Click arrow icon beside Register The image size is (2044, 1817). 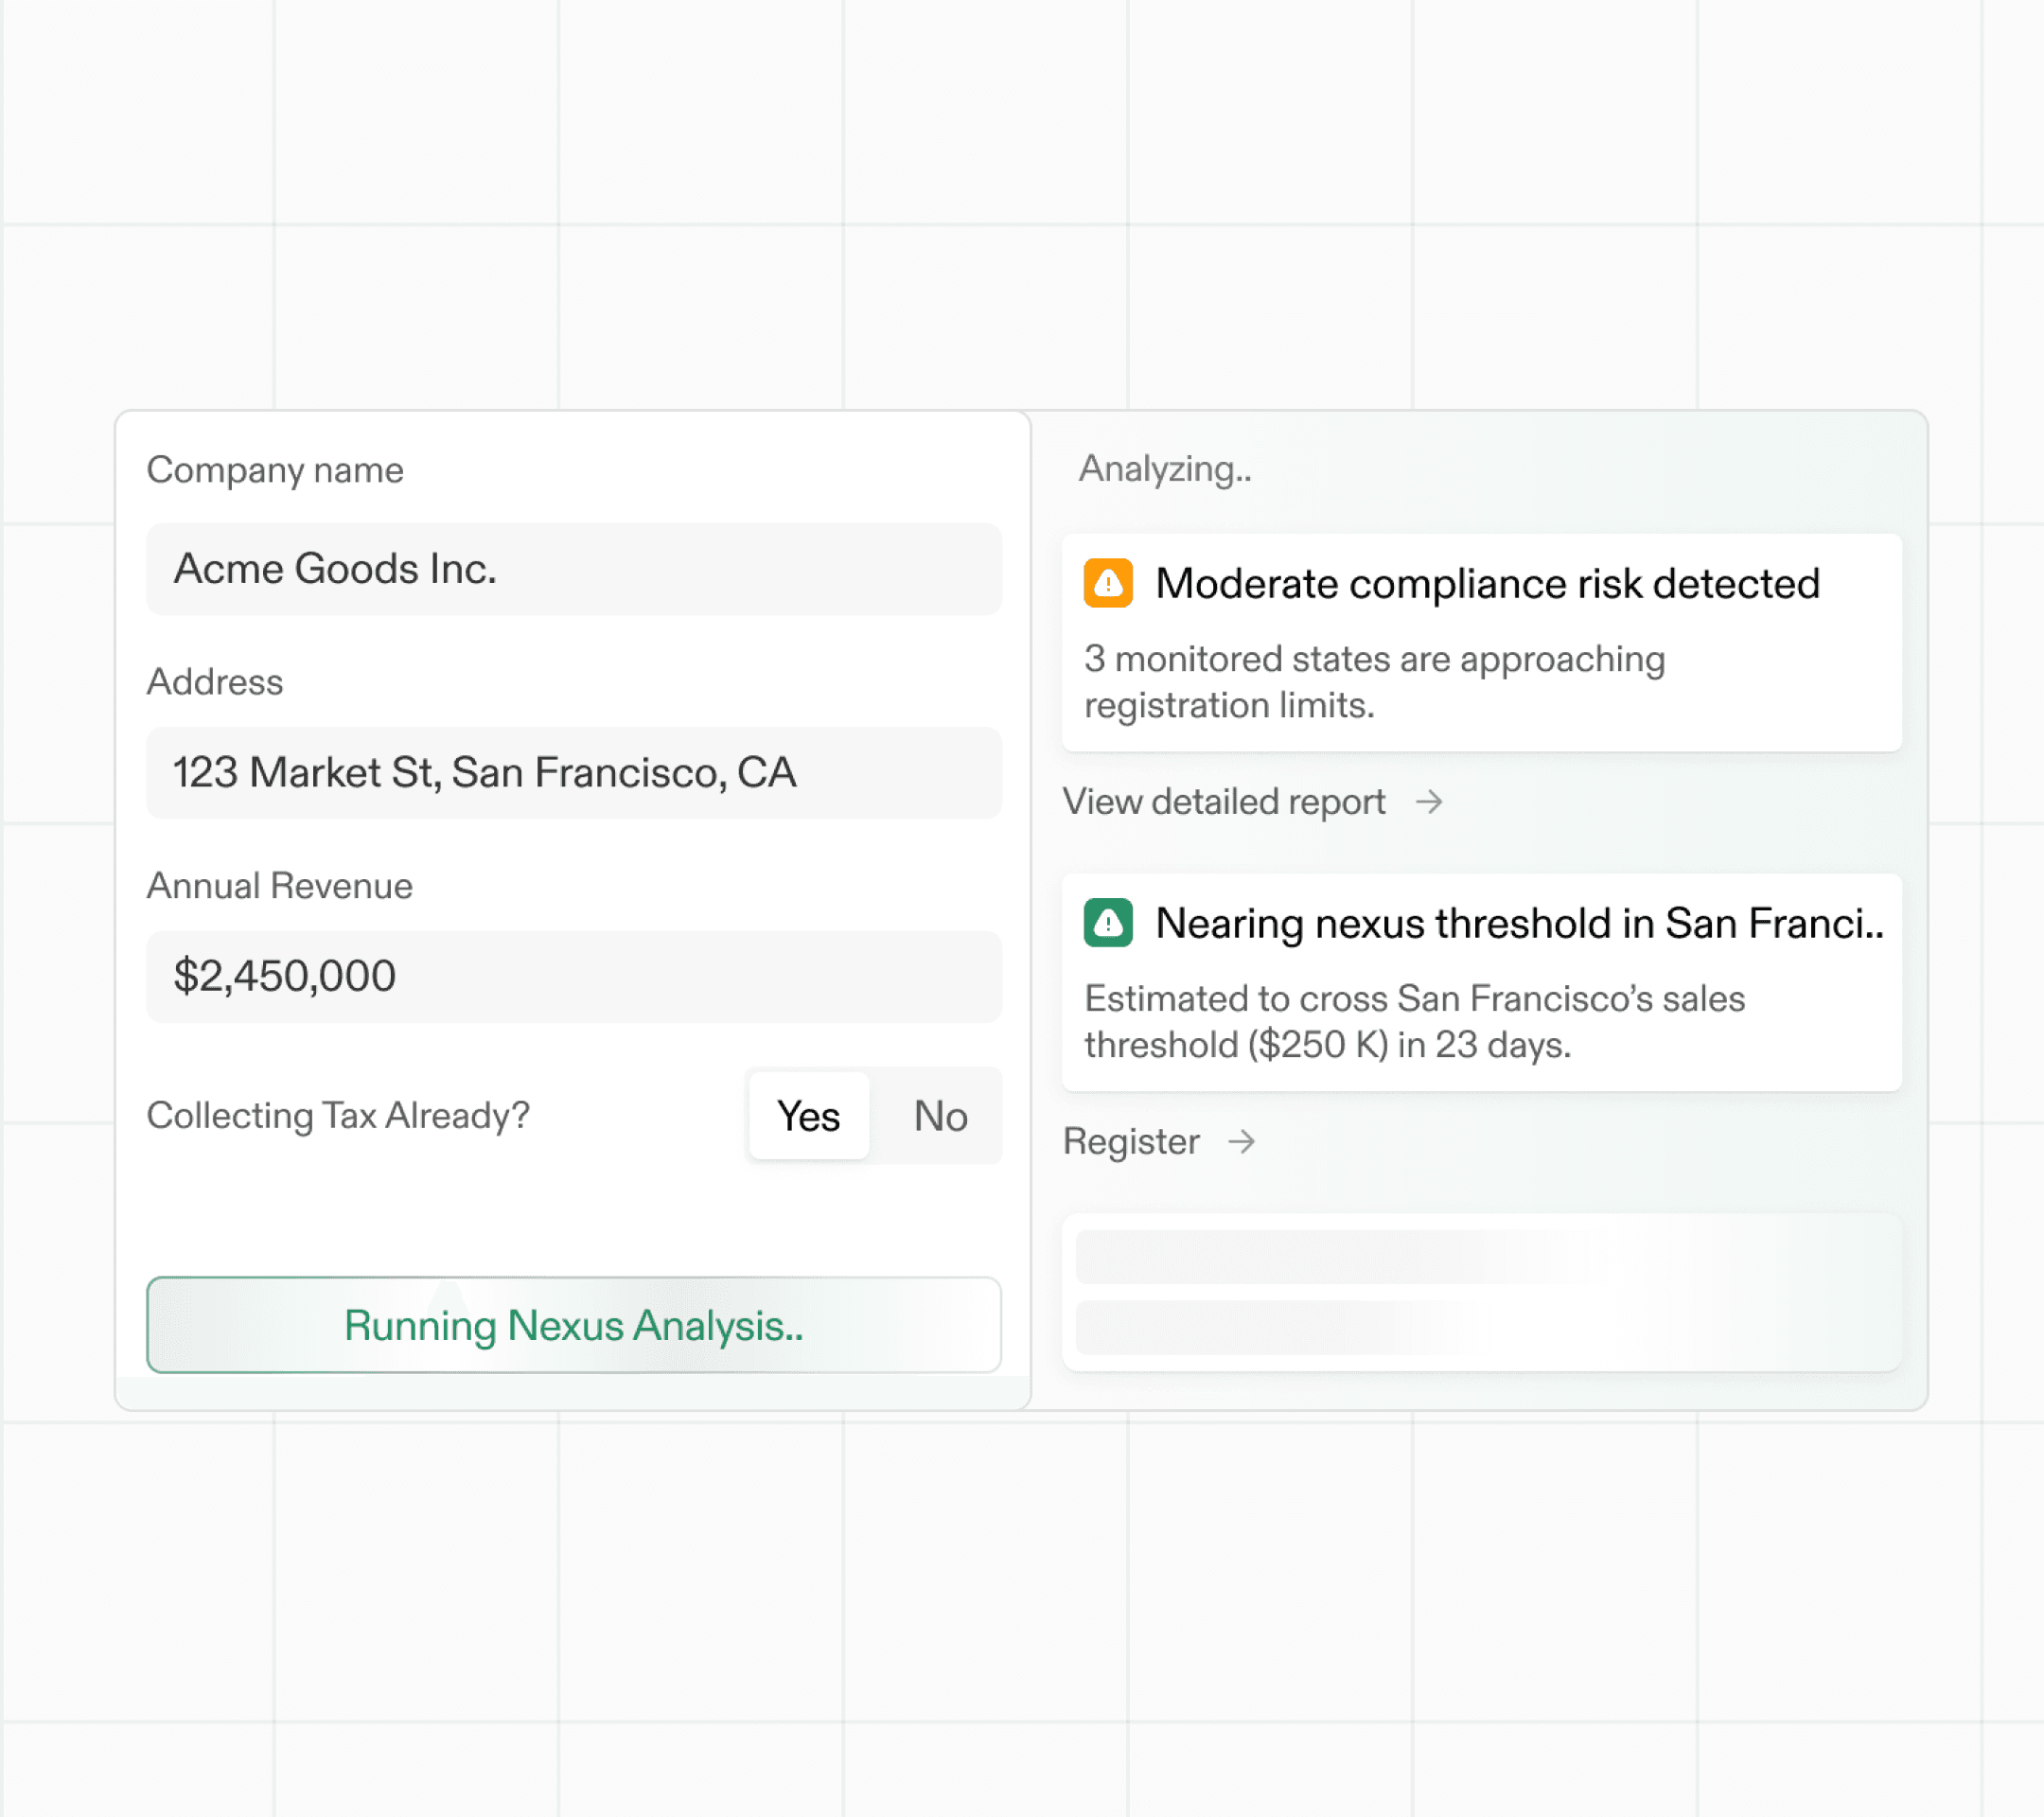[1241, 1141]
